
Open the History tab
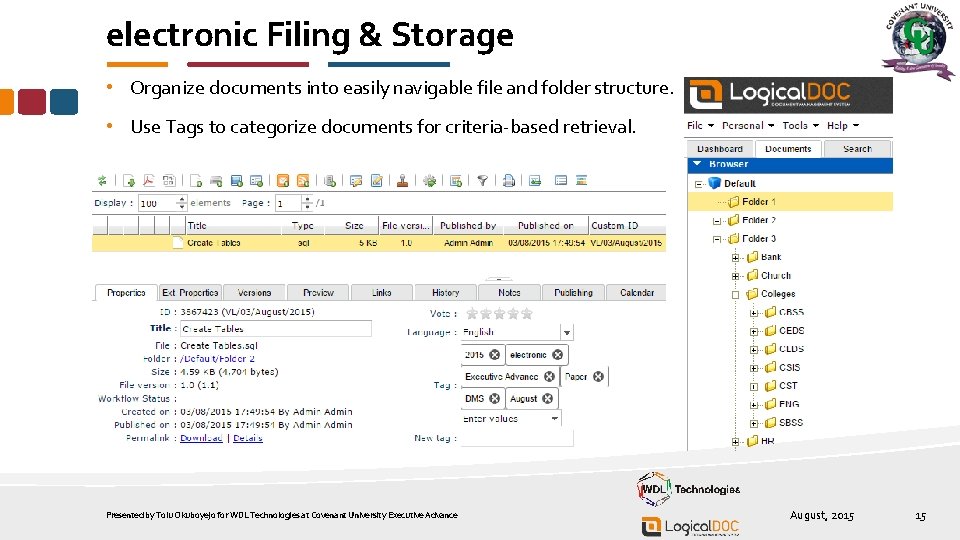(446, 293)
